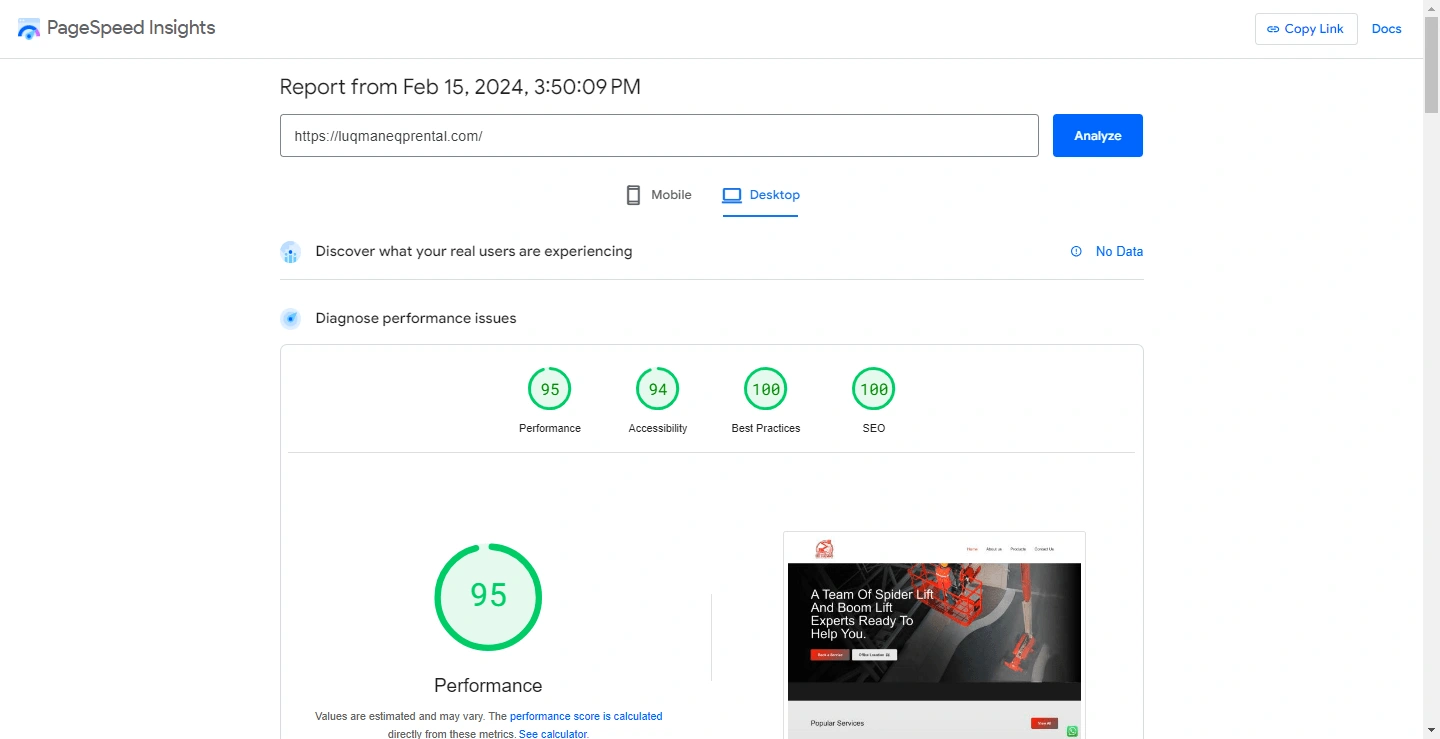Select the Accessibility 94 score gauge
1440x739 pixels.
pos(658,389)
